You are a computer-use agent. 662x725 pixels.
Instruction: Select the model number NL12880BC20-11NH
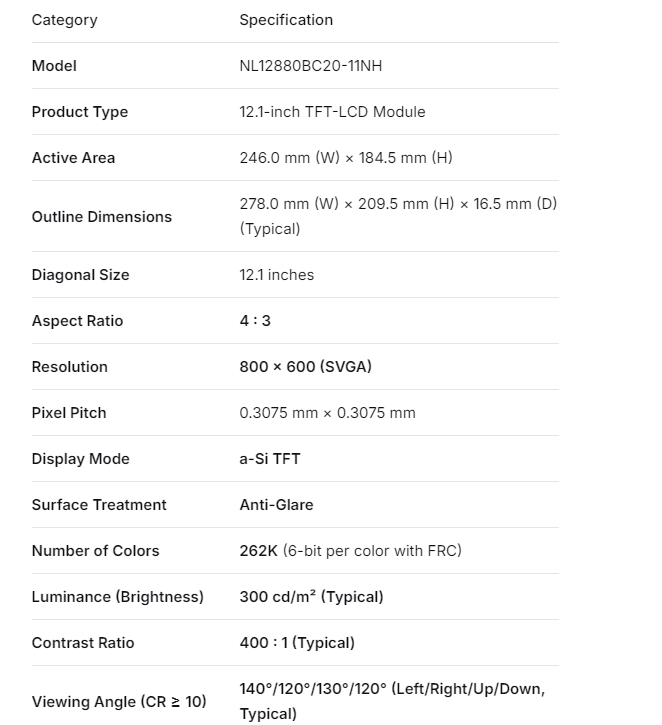(311, 66)
